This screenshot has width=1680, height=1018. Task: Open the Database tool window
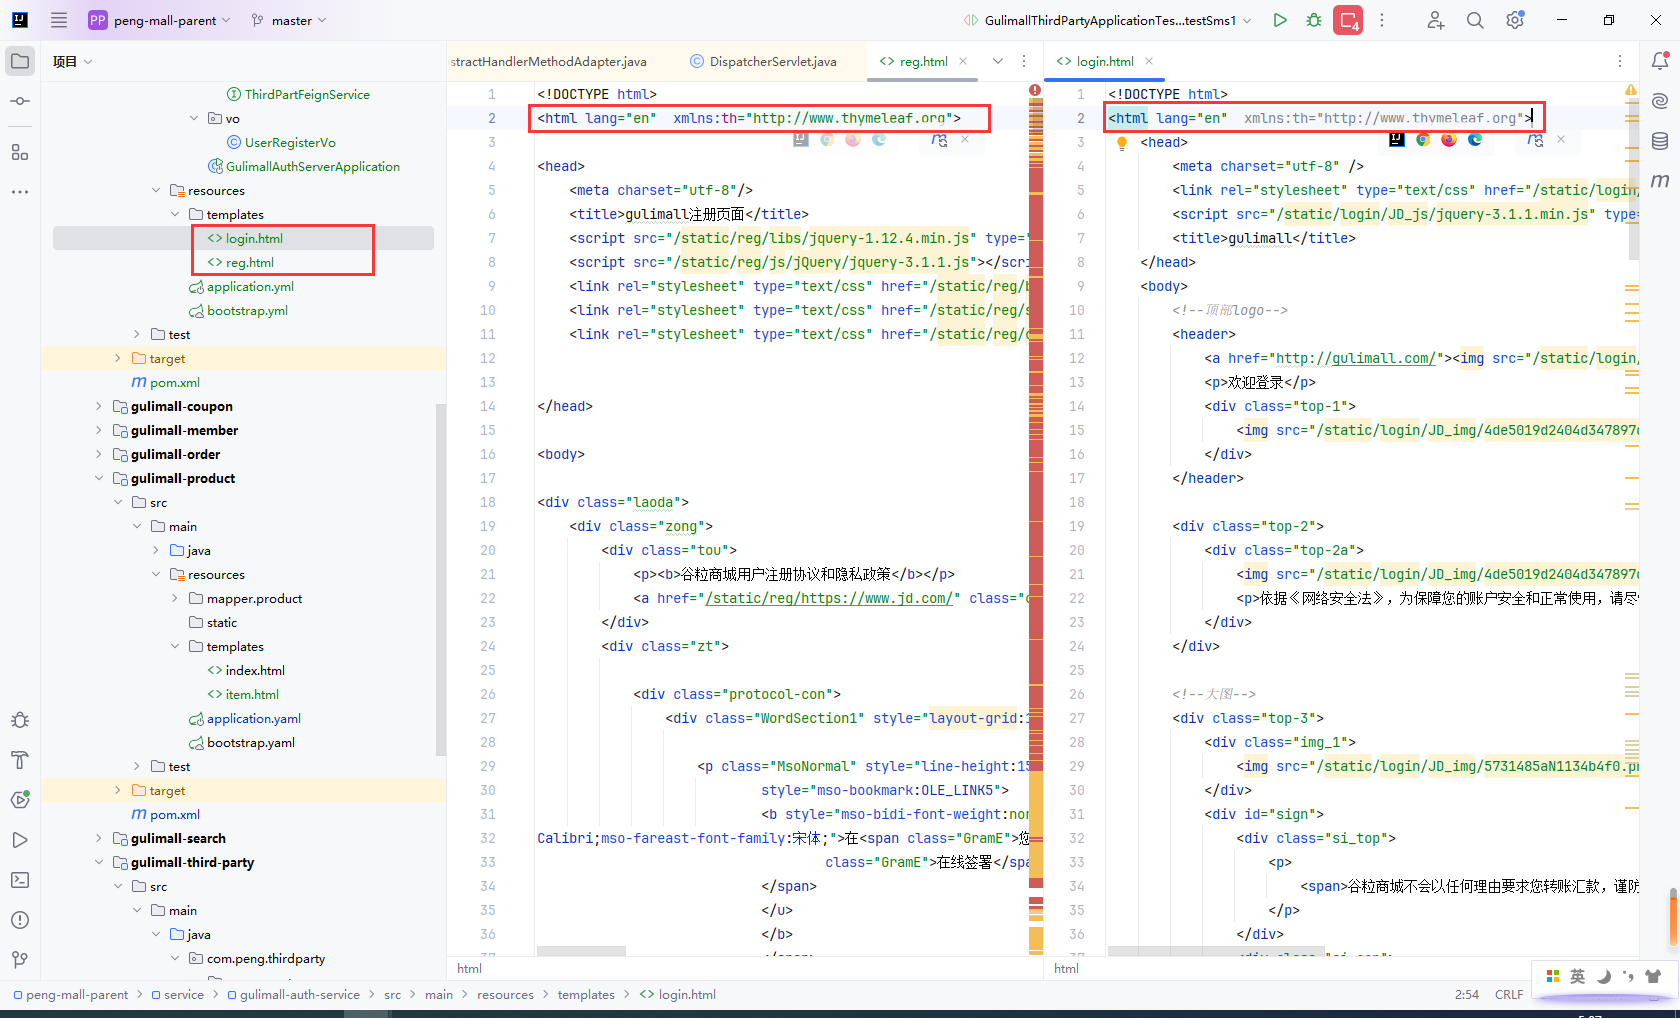1660,141
